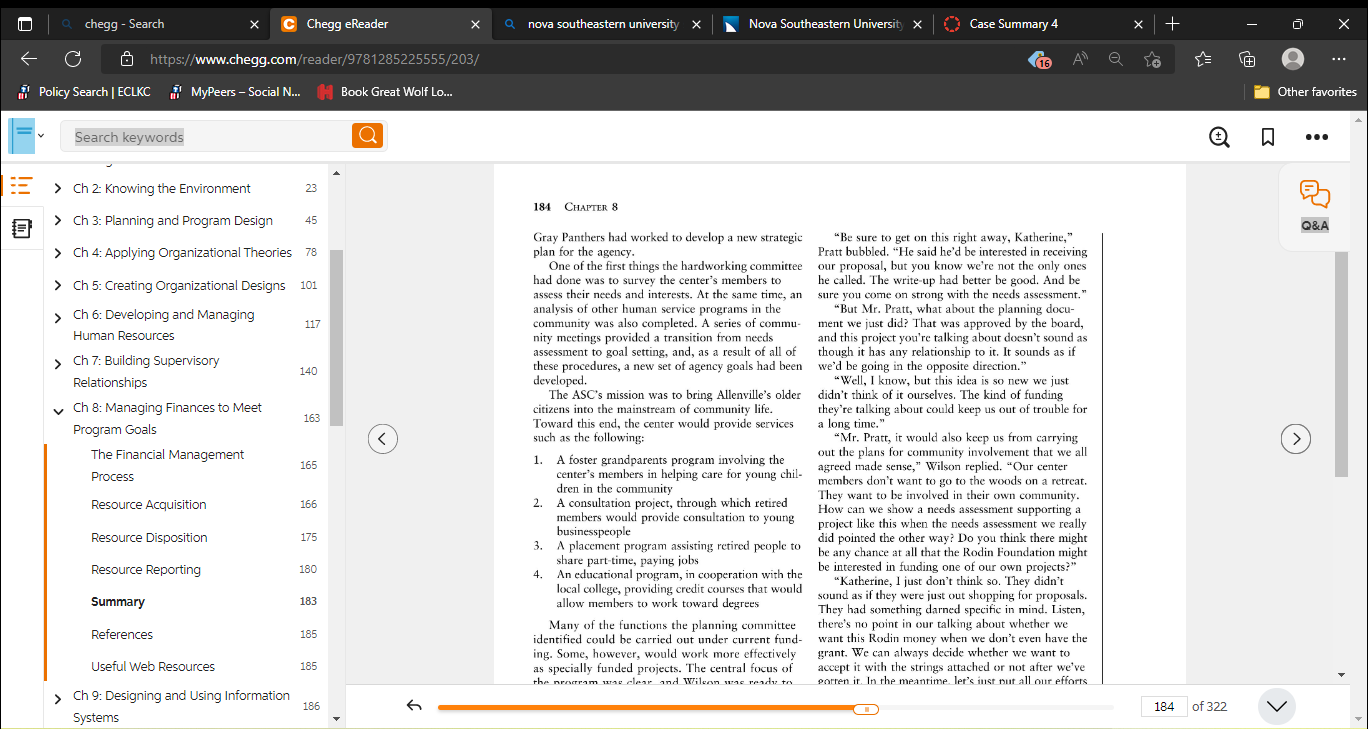1368x729 pixels.
Task: Open the zoom magnifier tool in reader
Action: [x=1219, y=137]
